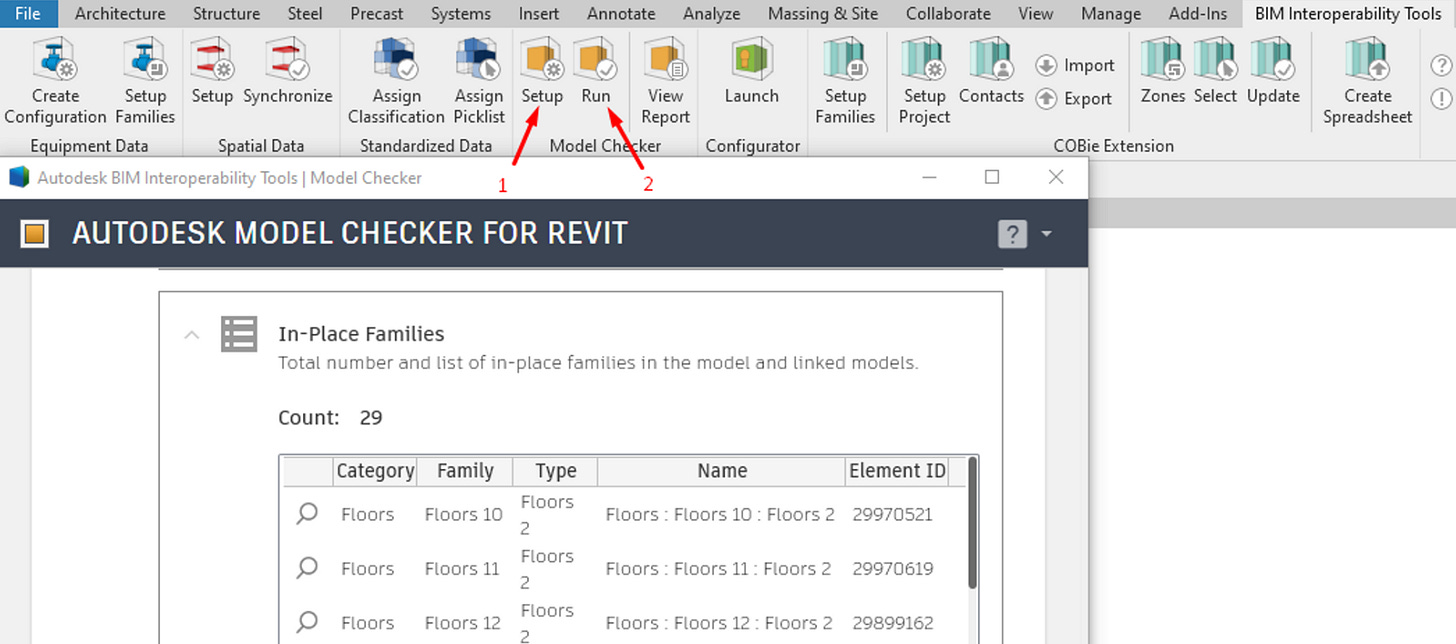Switch to the Precast tab
Viewport: 1456px width, 644px height.
point(377,14)
